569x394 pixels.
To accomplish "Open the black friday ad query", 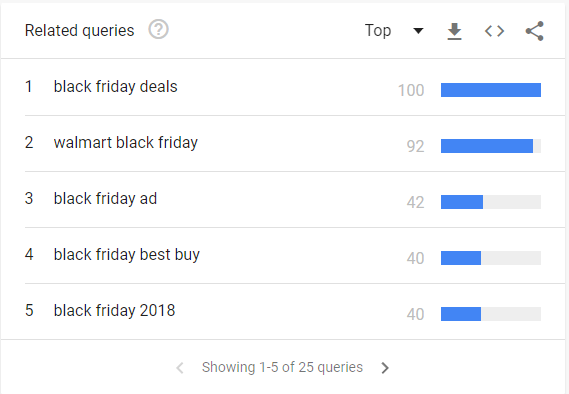I will 105,198.
